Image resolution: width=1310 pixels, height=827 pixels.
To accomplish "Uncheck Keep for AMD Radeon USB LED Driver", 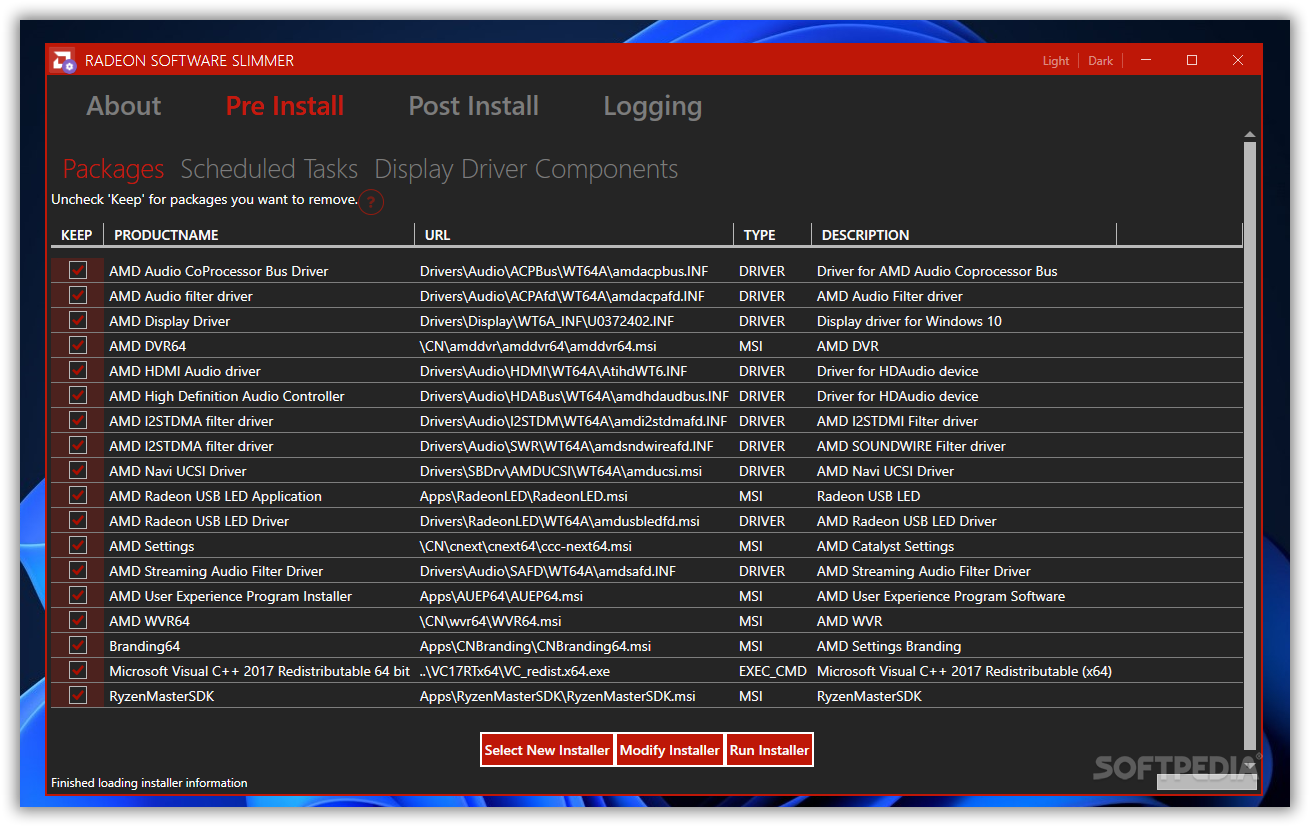I will point(77,521).
